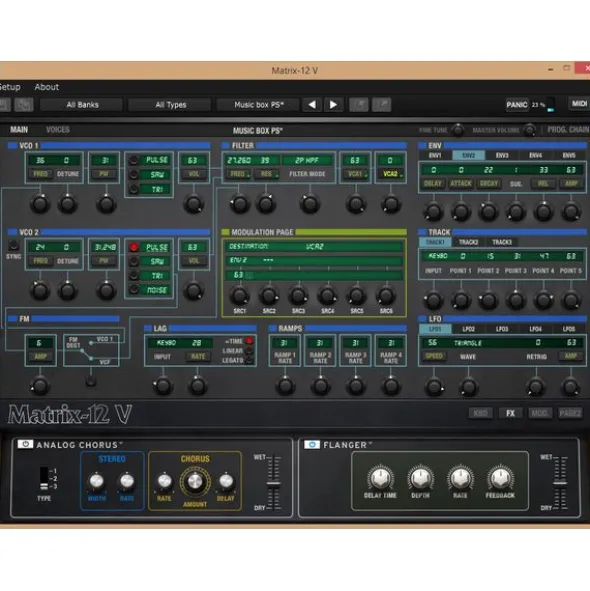590x591 pixels.
Task: Load the next preset with right arrow
Action: [333, 105]
